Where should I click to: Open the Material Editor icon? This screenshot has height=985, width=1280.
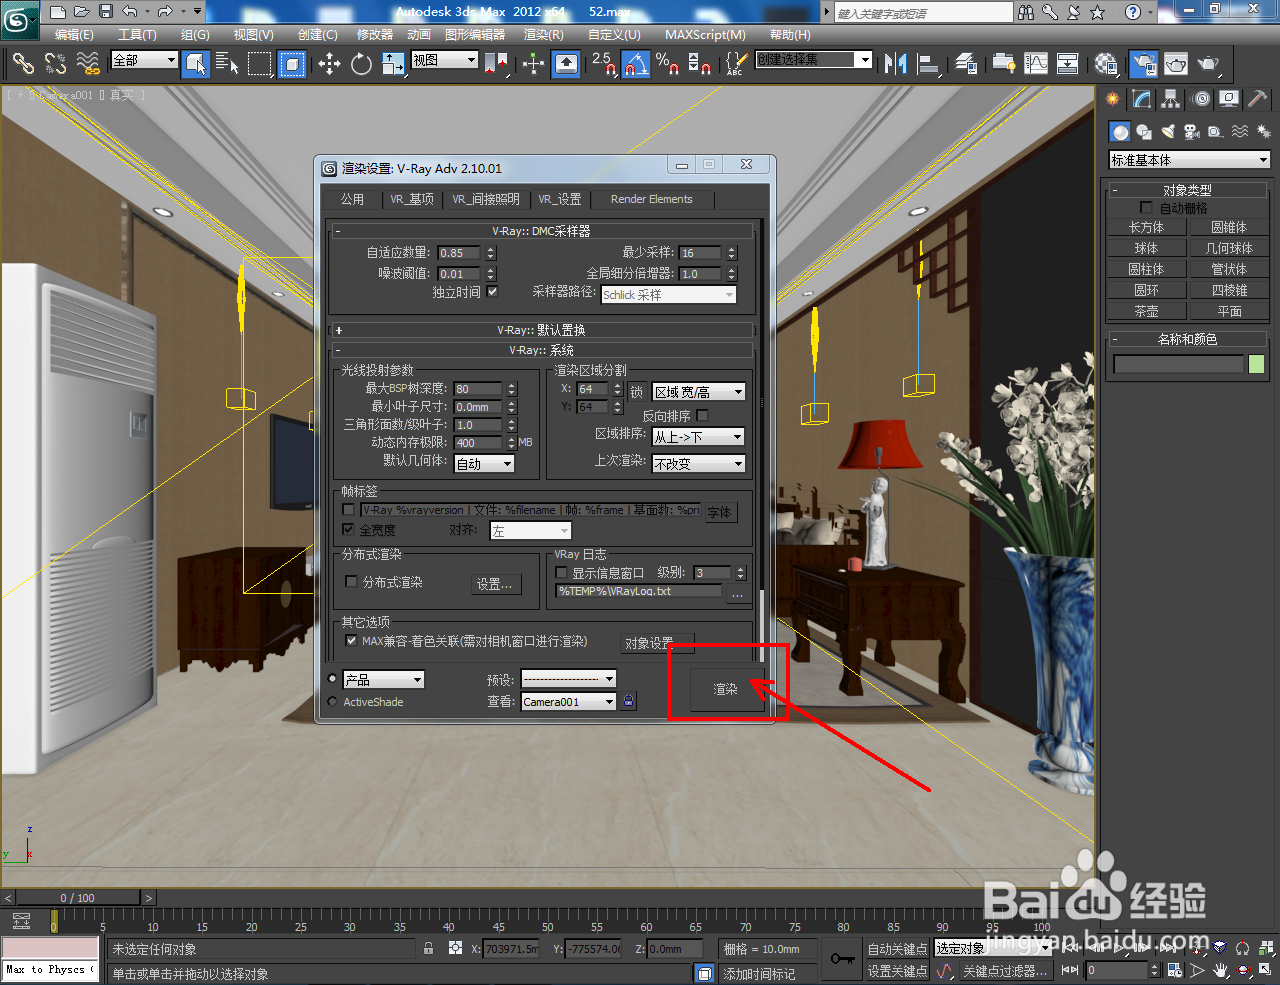tap(1106, 64)
